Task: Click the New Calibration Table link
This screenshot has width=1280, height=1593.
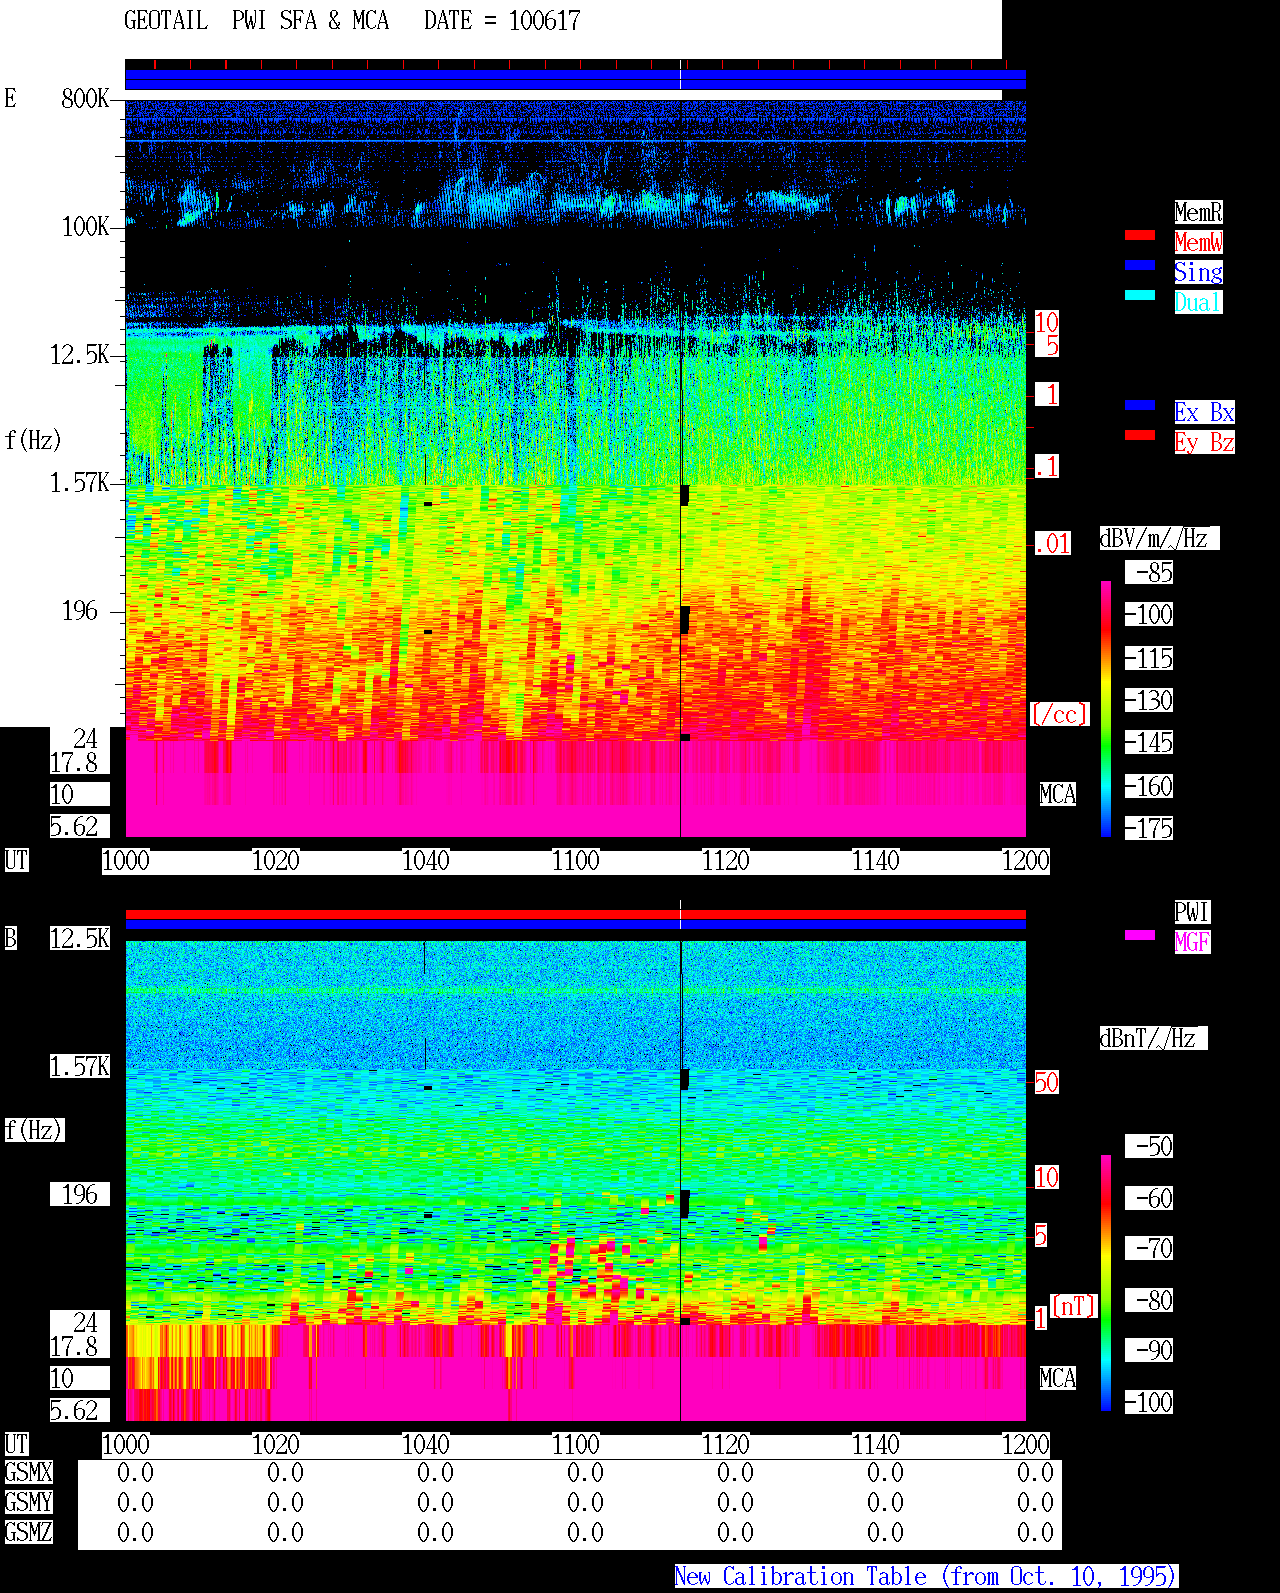Action: point(926,1576)
